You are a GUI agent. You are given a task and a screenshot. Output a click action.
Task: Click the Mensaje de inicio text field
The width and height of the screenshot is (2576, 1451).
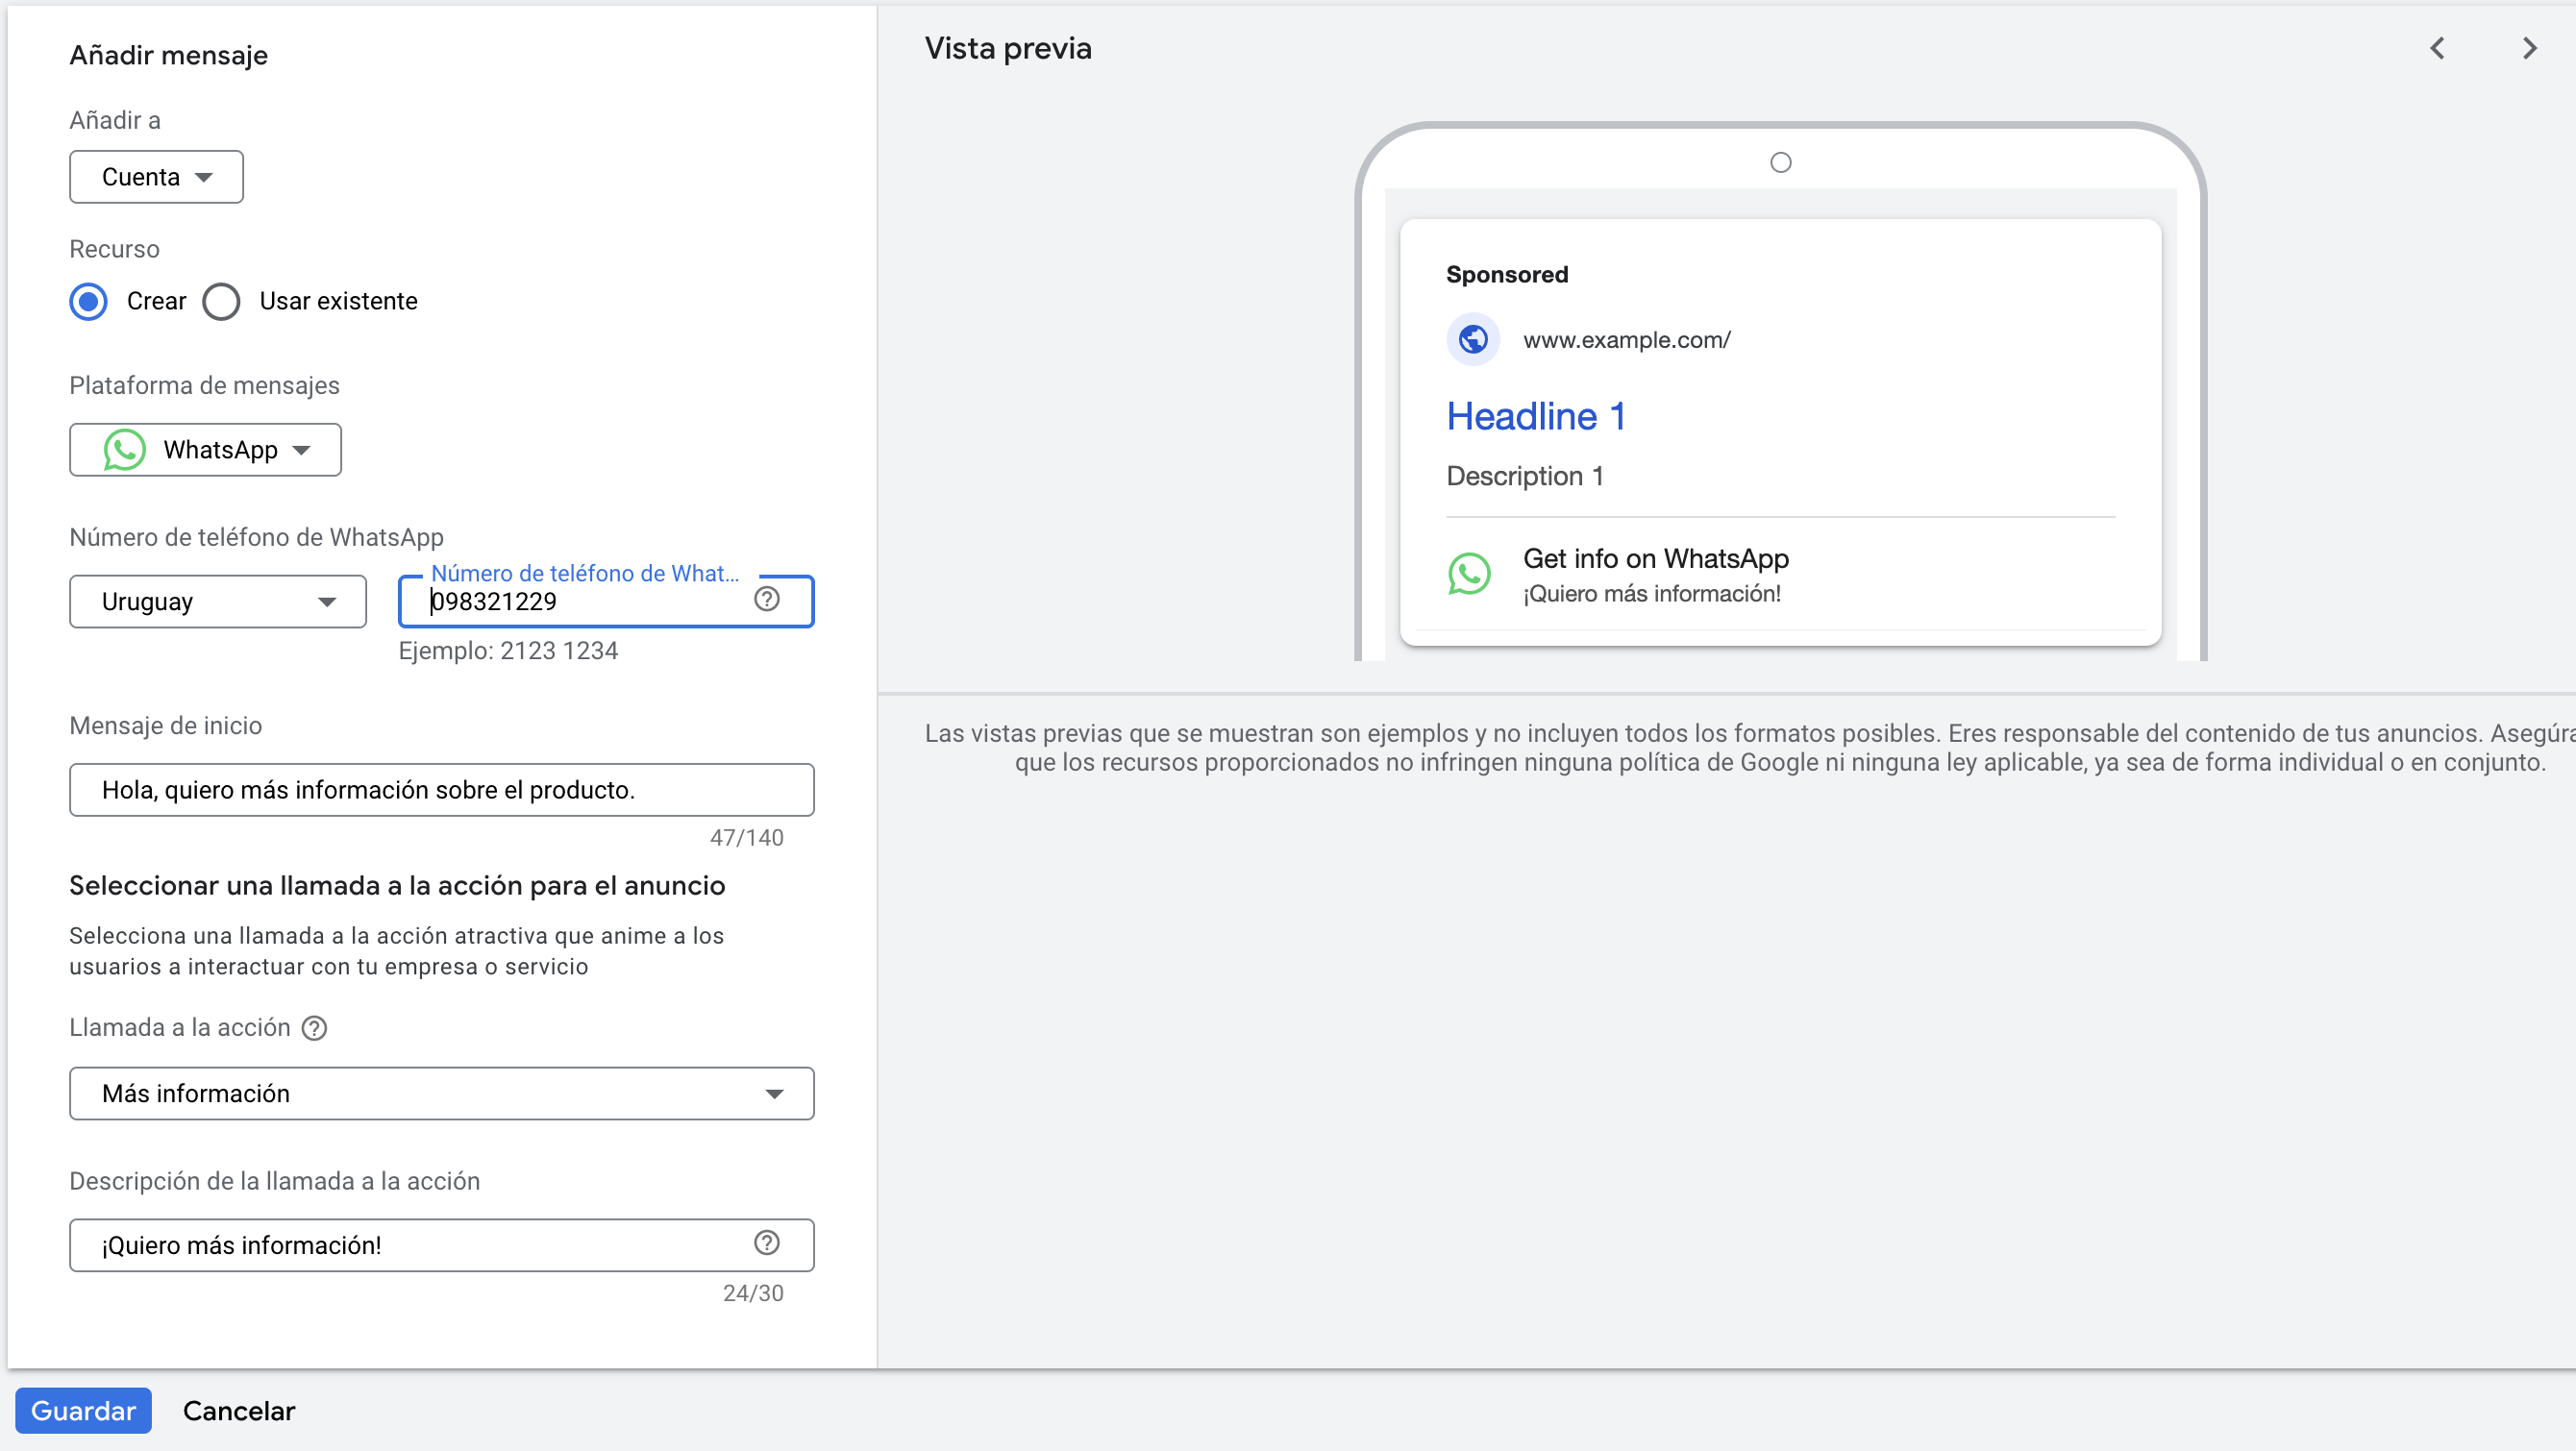[x=441, y=789]
